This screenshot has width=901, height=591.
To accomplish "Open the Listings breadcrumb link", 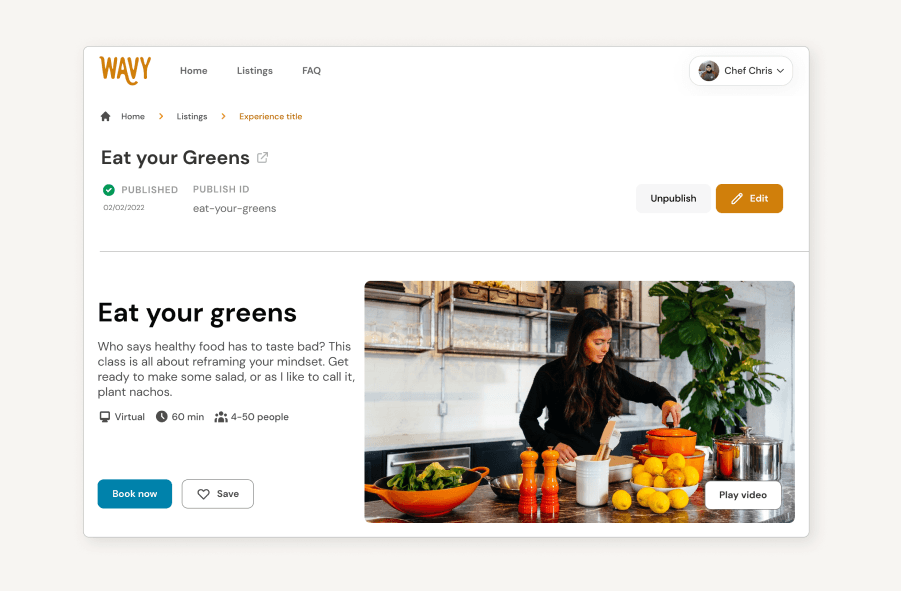I will (x=192, y=117).
